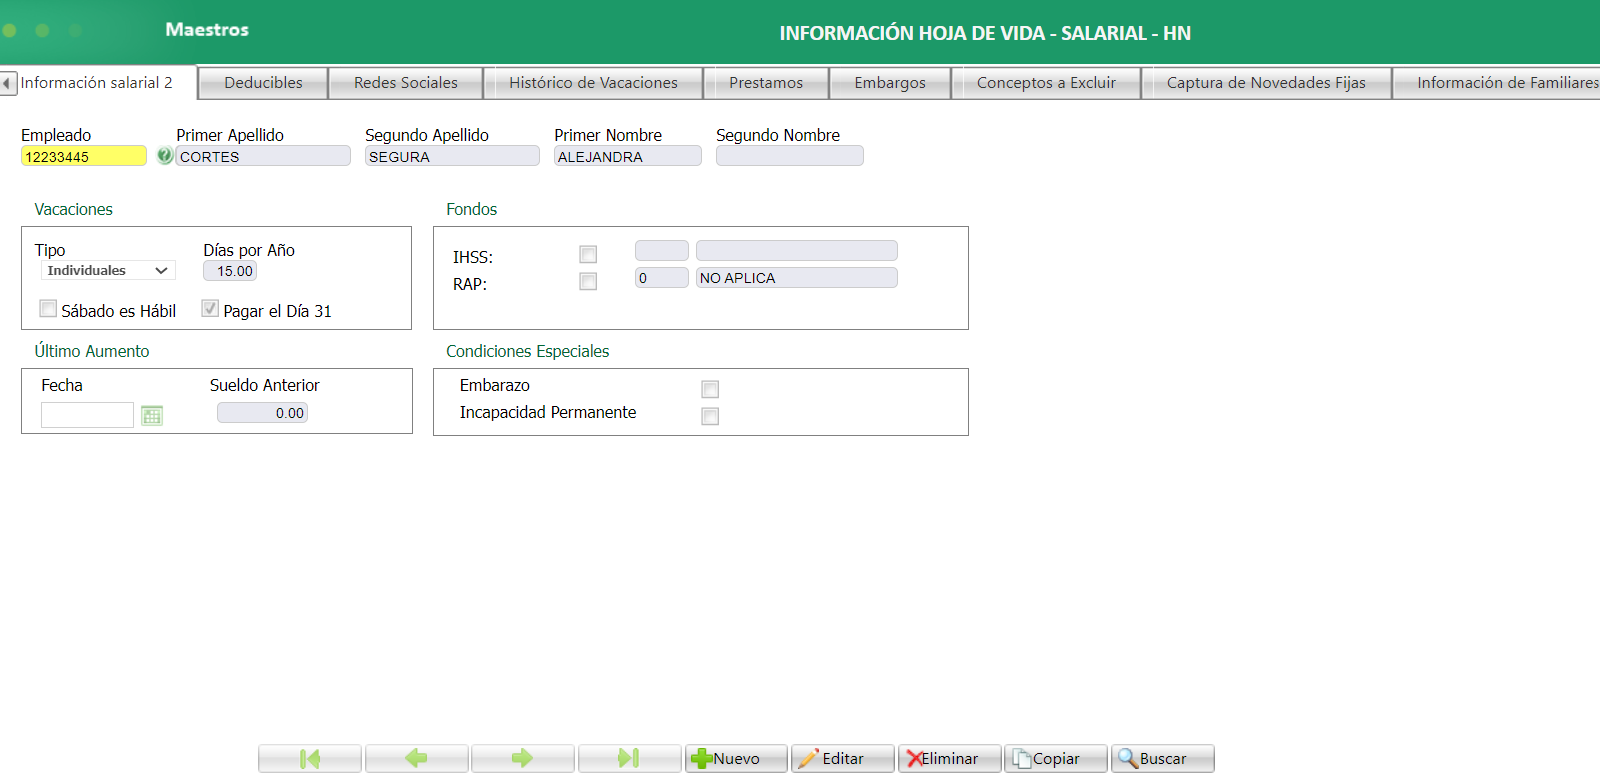
Task: Go to the next record arrow
Action: click(523, 759)
